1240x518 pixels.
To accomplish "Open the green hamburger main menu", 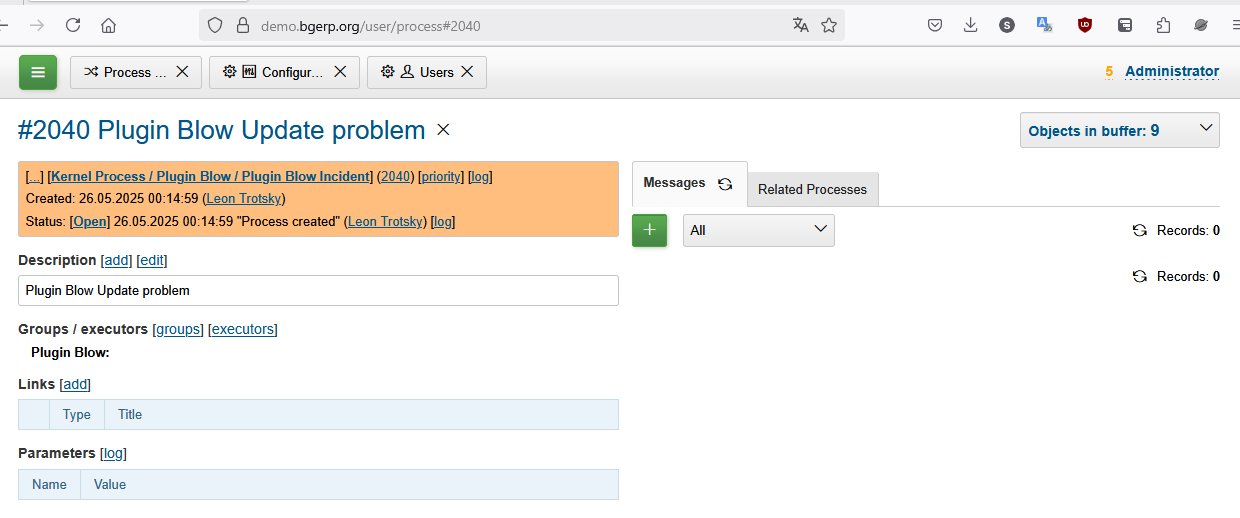I will pos(38,72).
